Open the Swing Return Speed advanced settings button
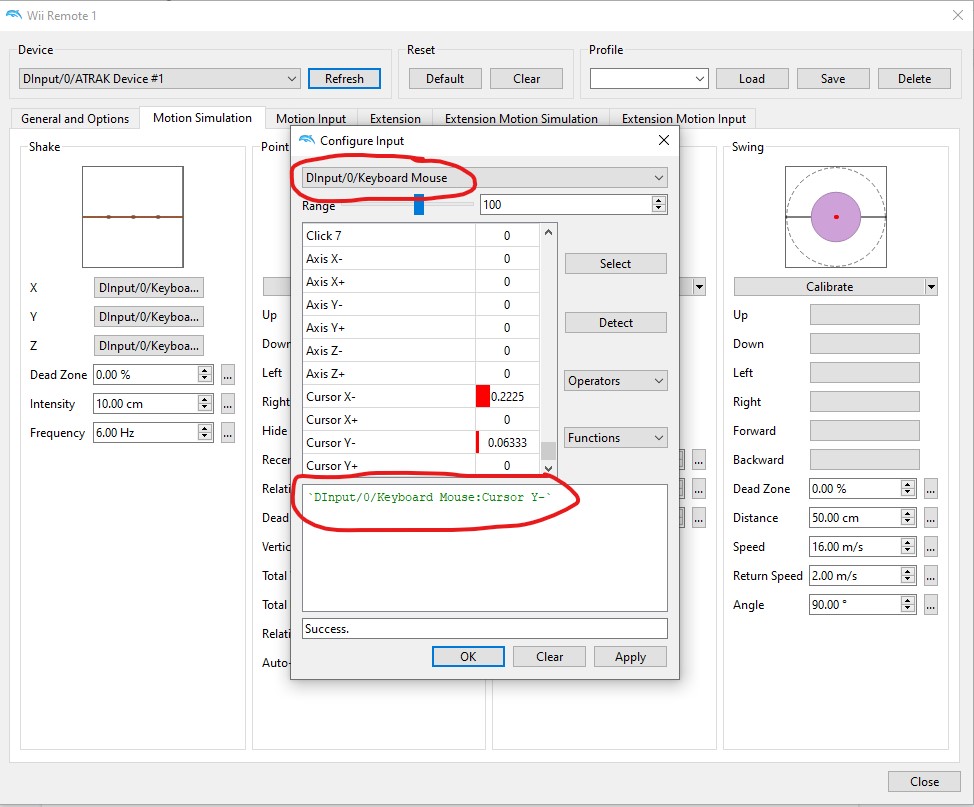 coord(931,576)
